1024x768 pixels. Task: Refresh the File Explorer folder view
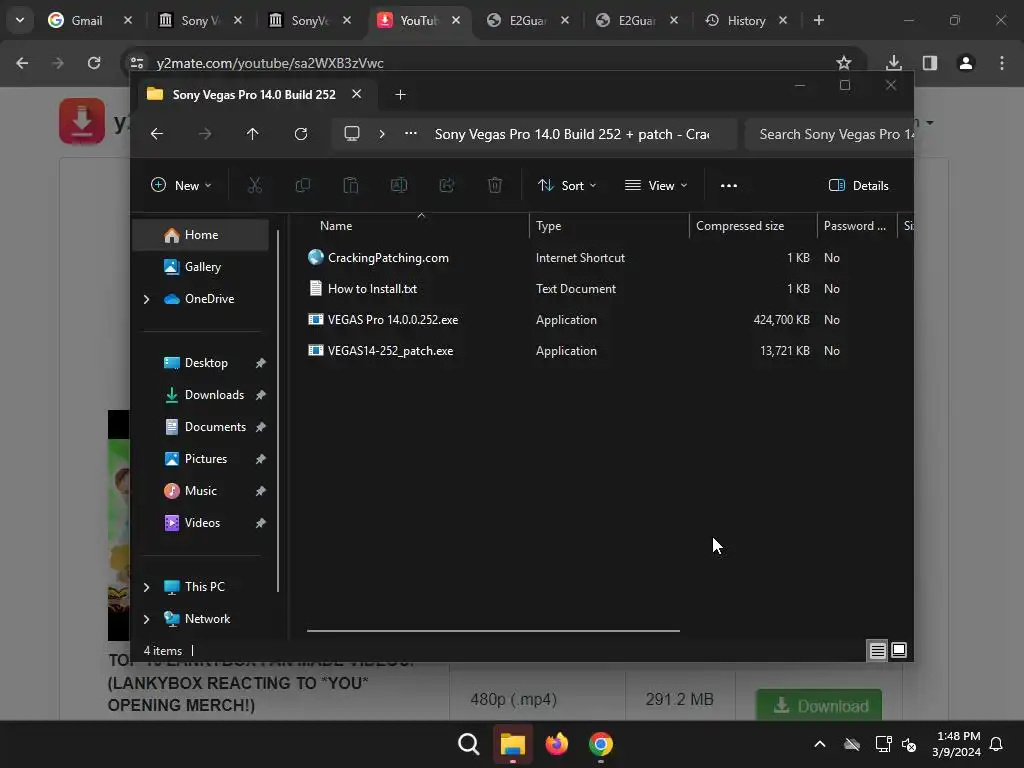point(300,134)
